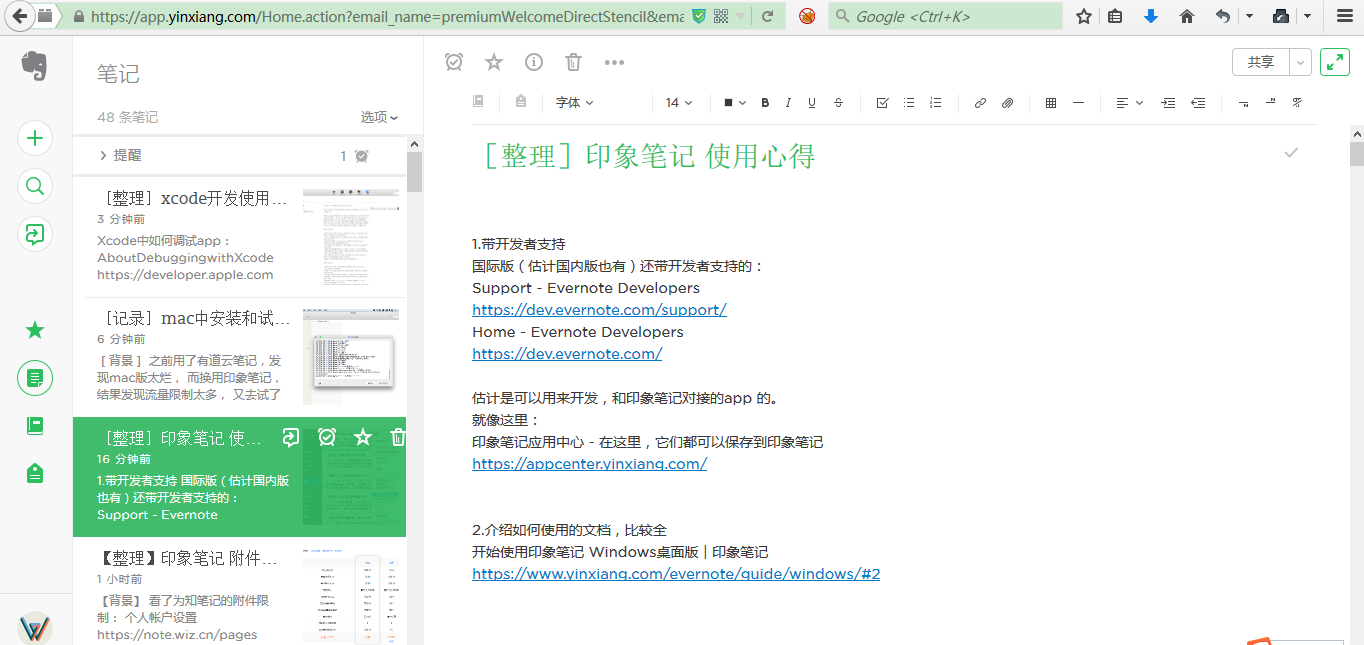The height and width of the screenshot is (645, 1364).
Task: Open the font size 14 dropdown
Action: click(679, 103)
